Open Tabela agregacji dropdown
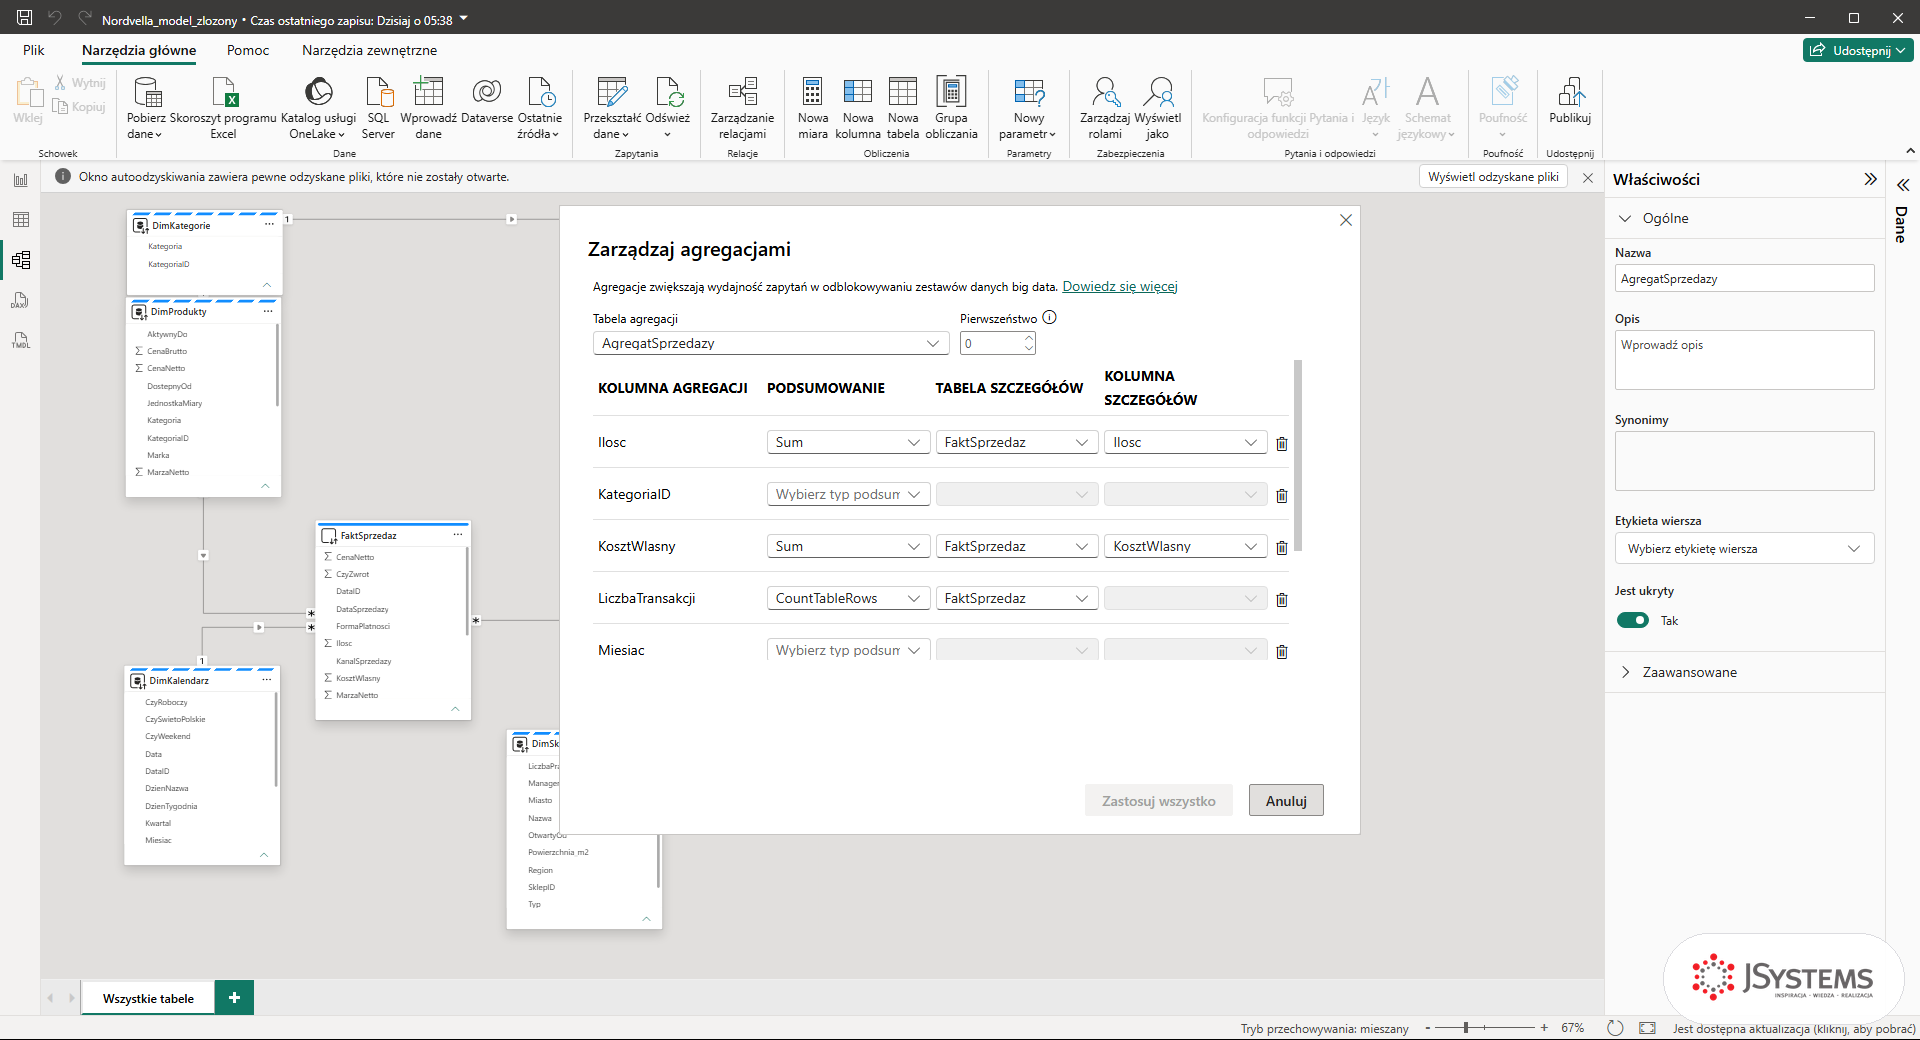The width and height of the screenshot is (1920, 1040). [x=770, y=343]
